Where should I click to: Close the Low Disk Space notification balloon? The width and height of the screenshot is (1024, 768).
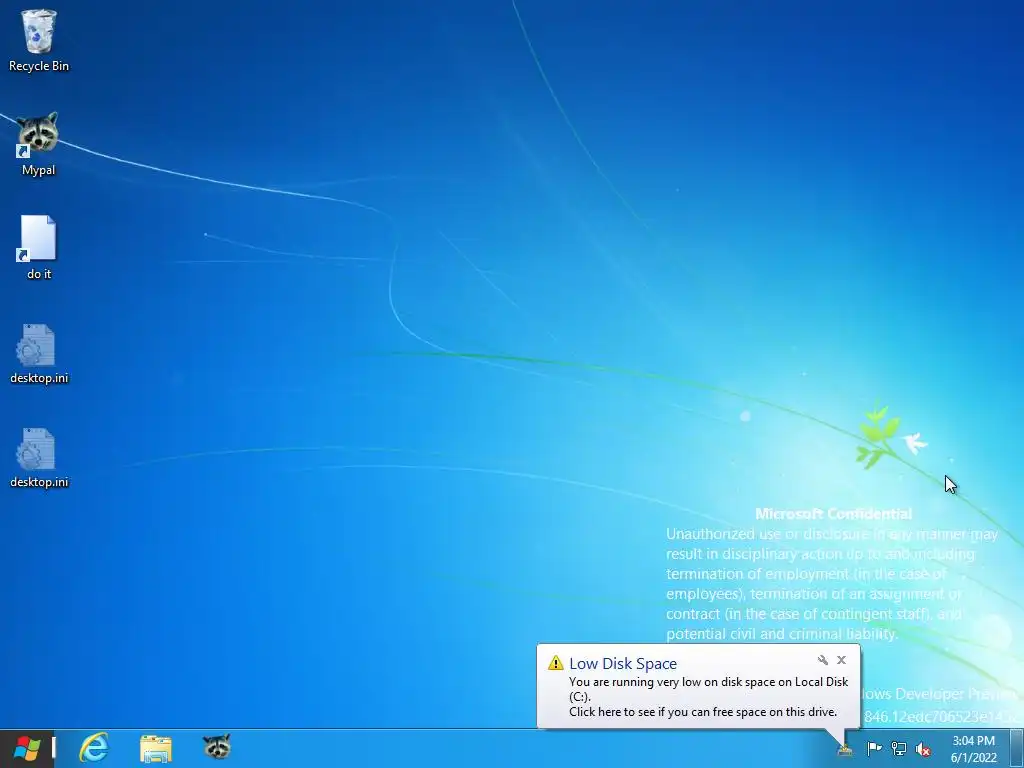click(842, 660)
